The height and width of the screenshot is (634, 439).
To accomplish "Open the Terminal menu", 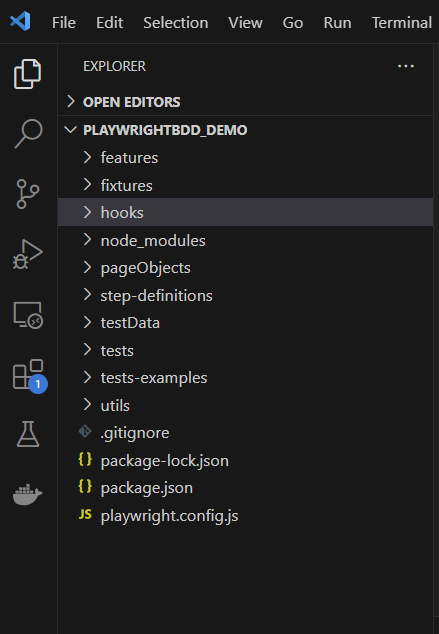I will 401,23.
